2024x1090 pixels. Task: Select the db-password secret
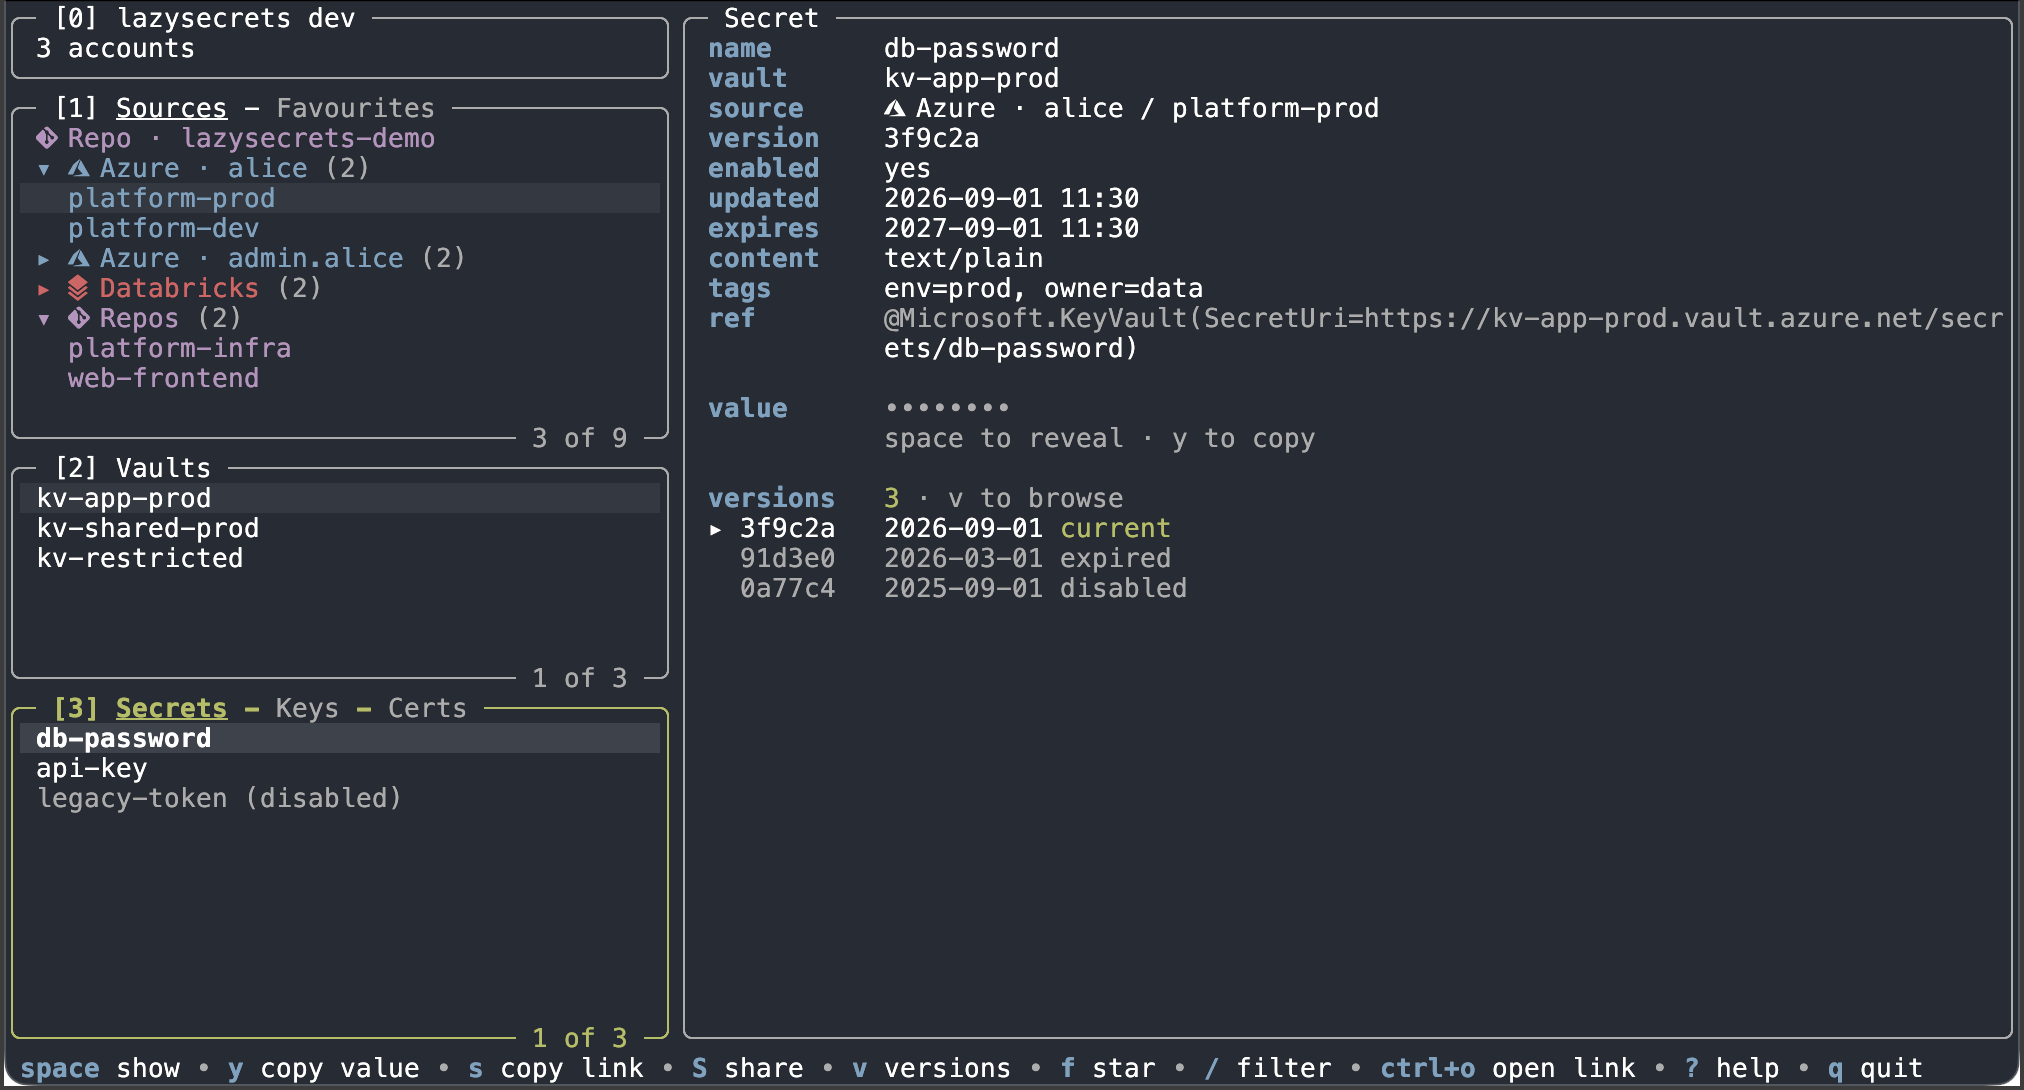(340, 738)
